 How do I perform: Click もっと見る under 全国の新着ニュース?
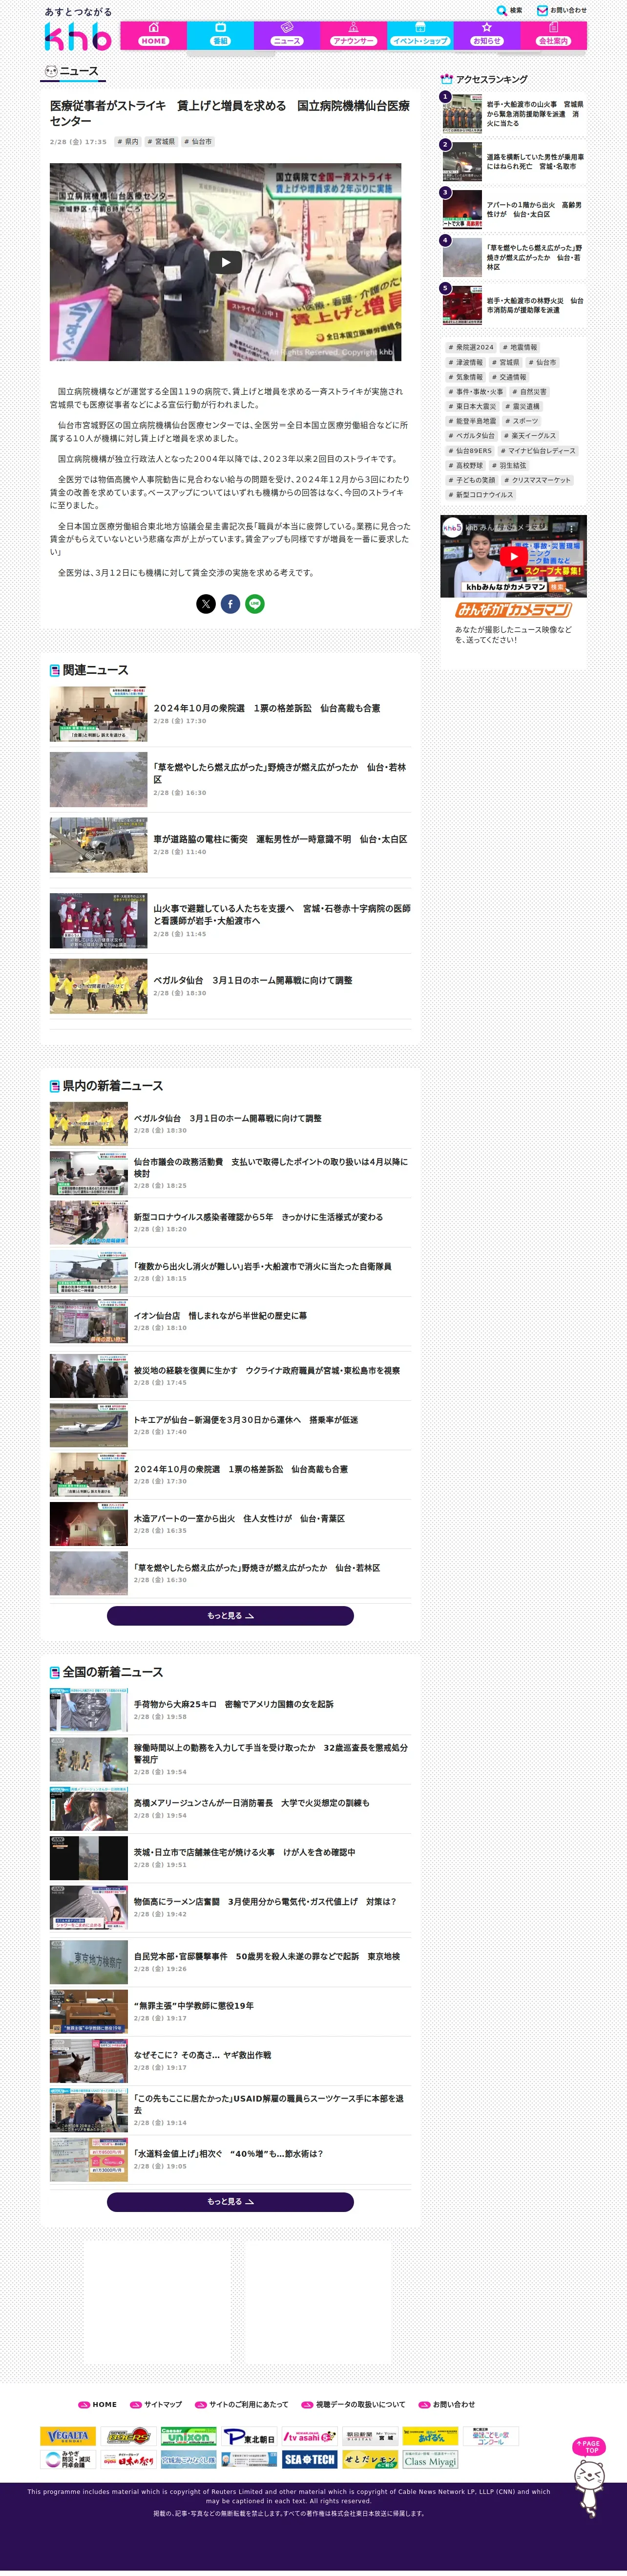point(230,2203)
